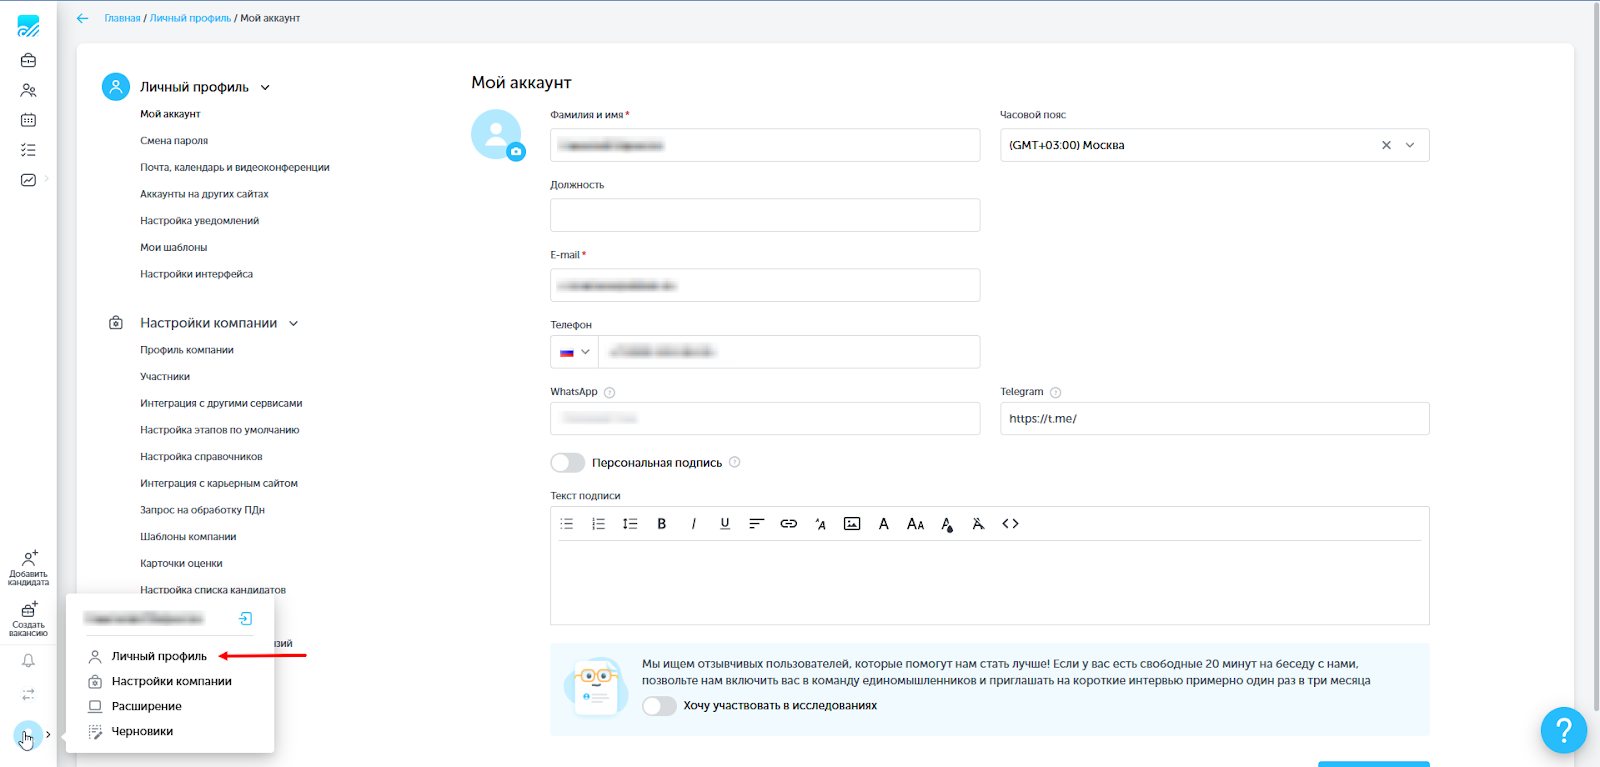Click the insert link icon in the editor
The image size is (1600, 767).
(x=788, y=524)
